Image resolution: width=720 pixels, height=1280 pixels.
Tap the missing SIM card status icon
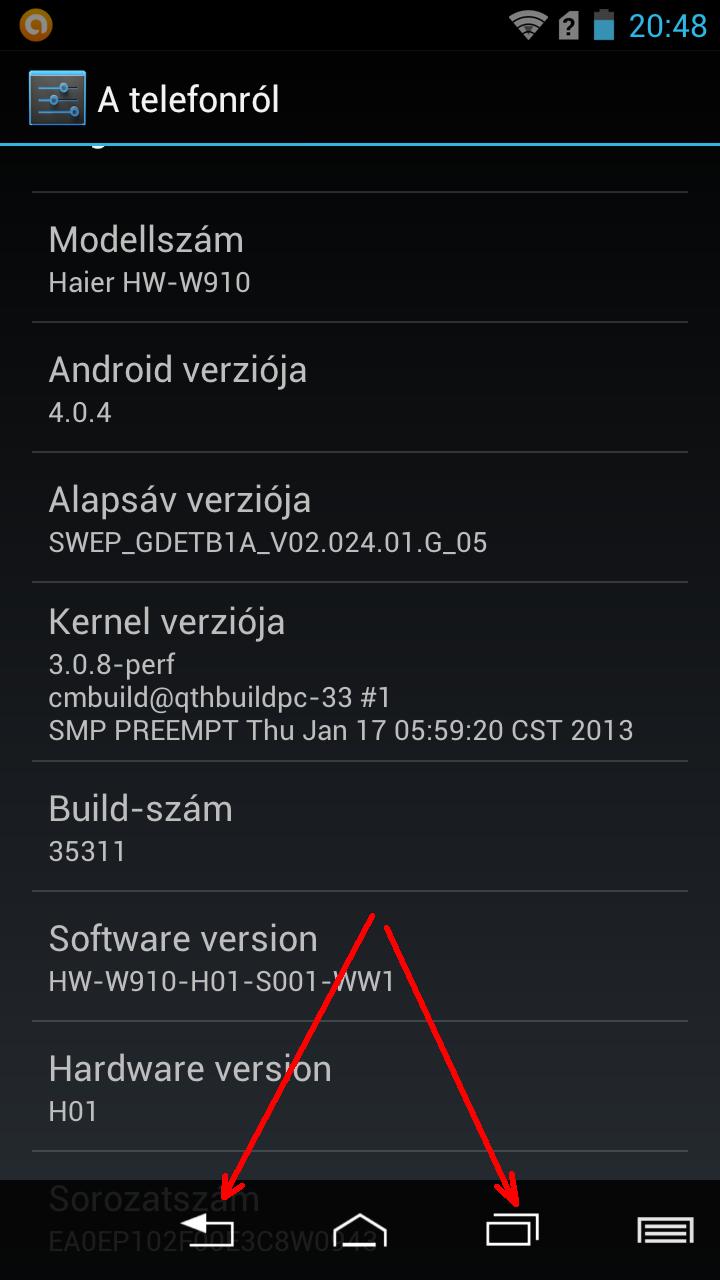(569, 25)
